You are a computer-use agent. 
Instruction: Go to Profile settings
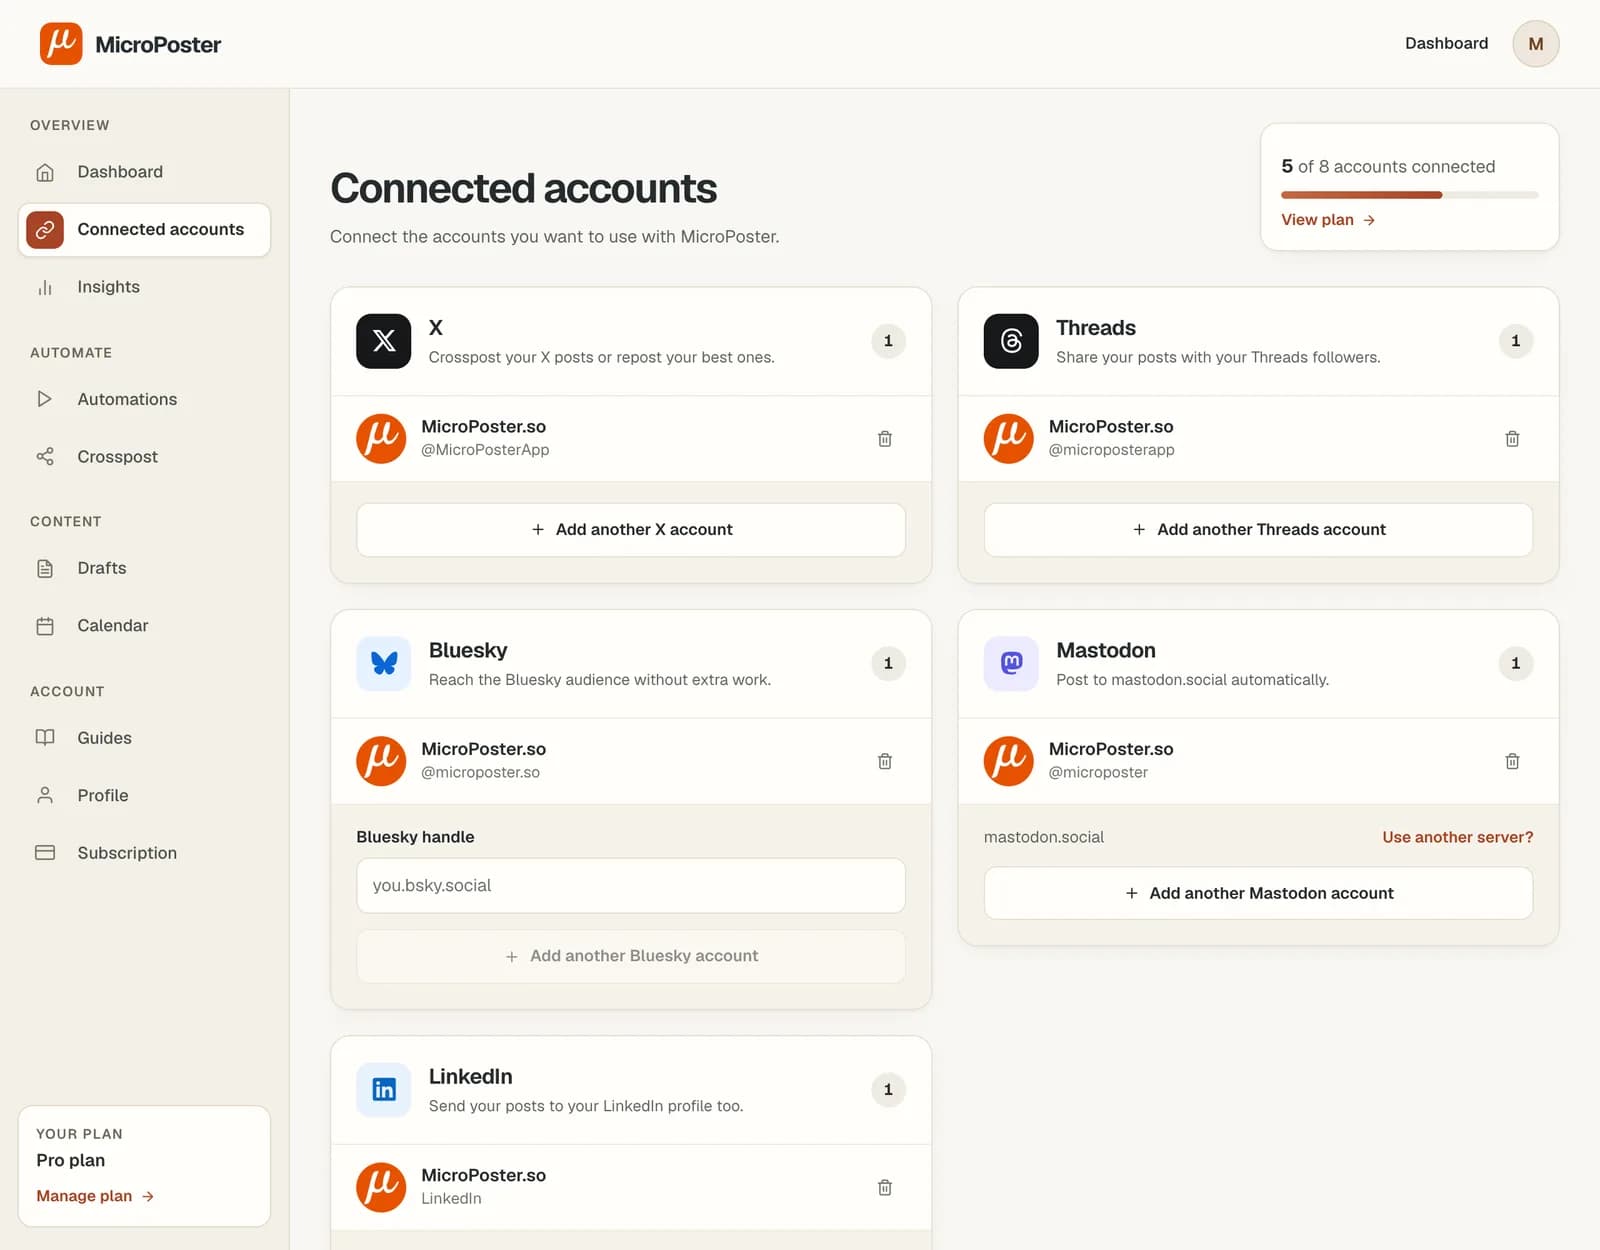tap(144, 796)
